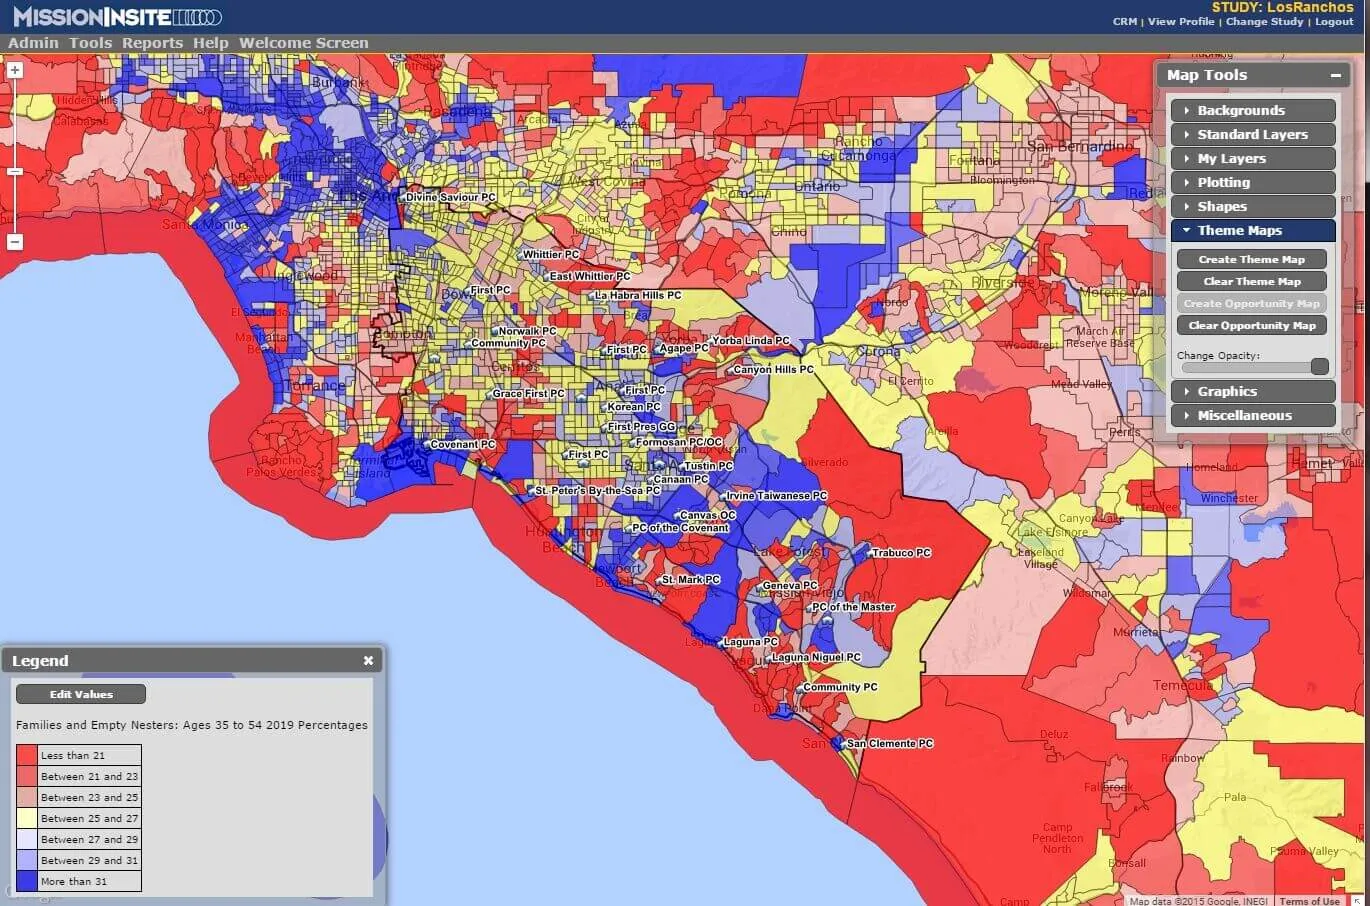Screen dimensions: 1370x906
Task: Click the Yorba Linda PC map marker
Action: [706, 341]
